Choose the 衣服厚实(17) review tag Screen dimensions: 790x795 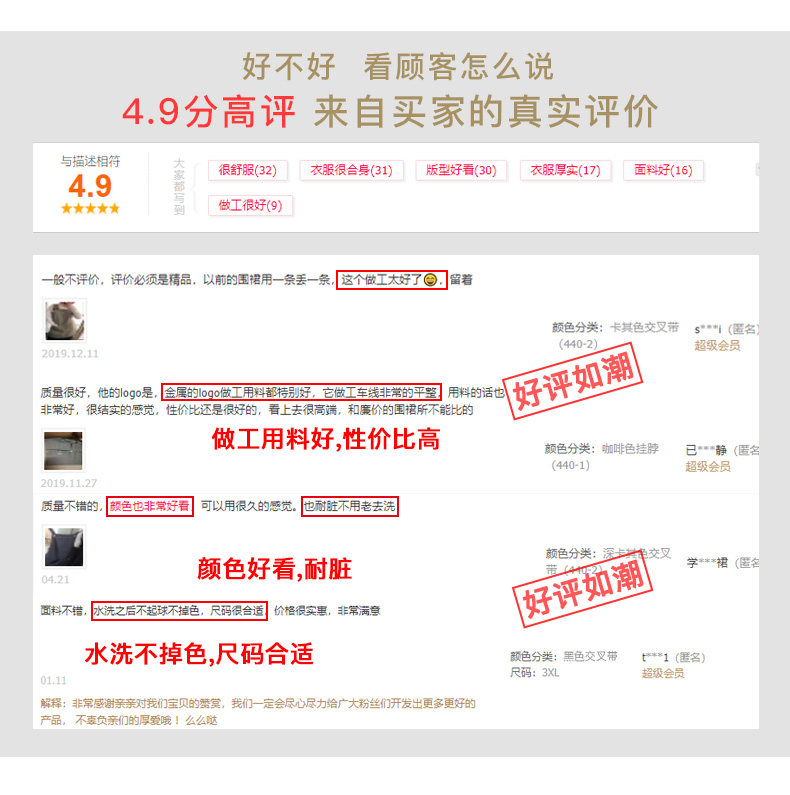click(x=565, y=170)
